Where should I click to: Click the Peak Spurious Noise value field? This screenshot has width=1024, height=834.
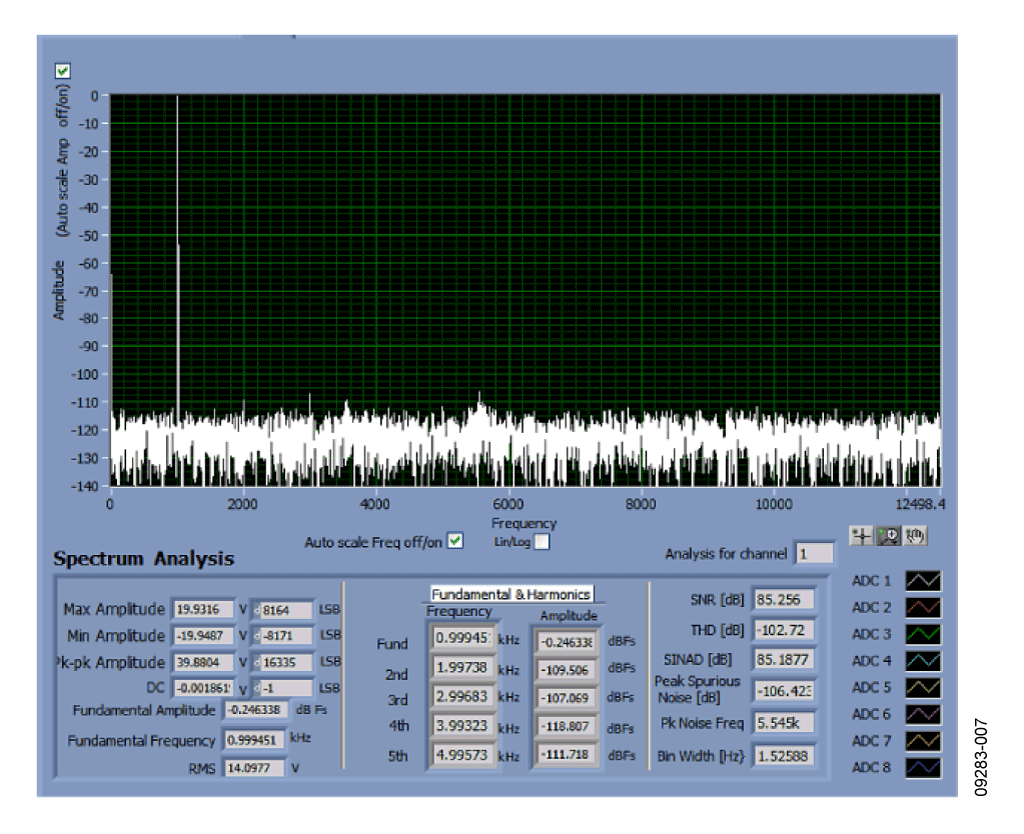[x=784, y=691]
